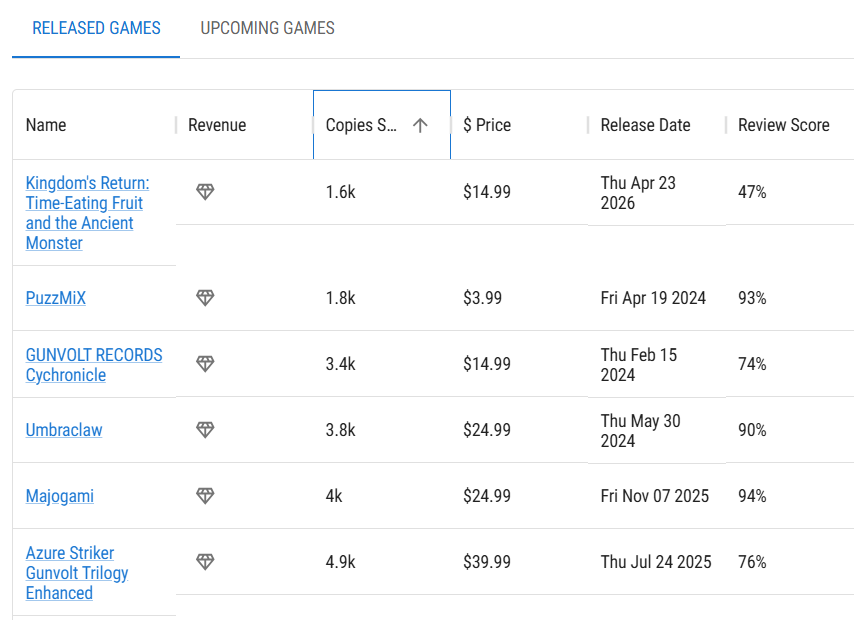This screenshot has width=854, height=620.
Task: Select the Thu Apr 23 2026 date
Action: (x=638, y=193)
